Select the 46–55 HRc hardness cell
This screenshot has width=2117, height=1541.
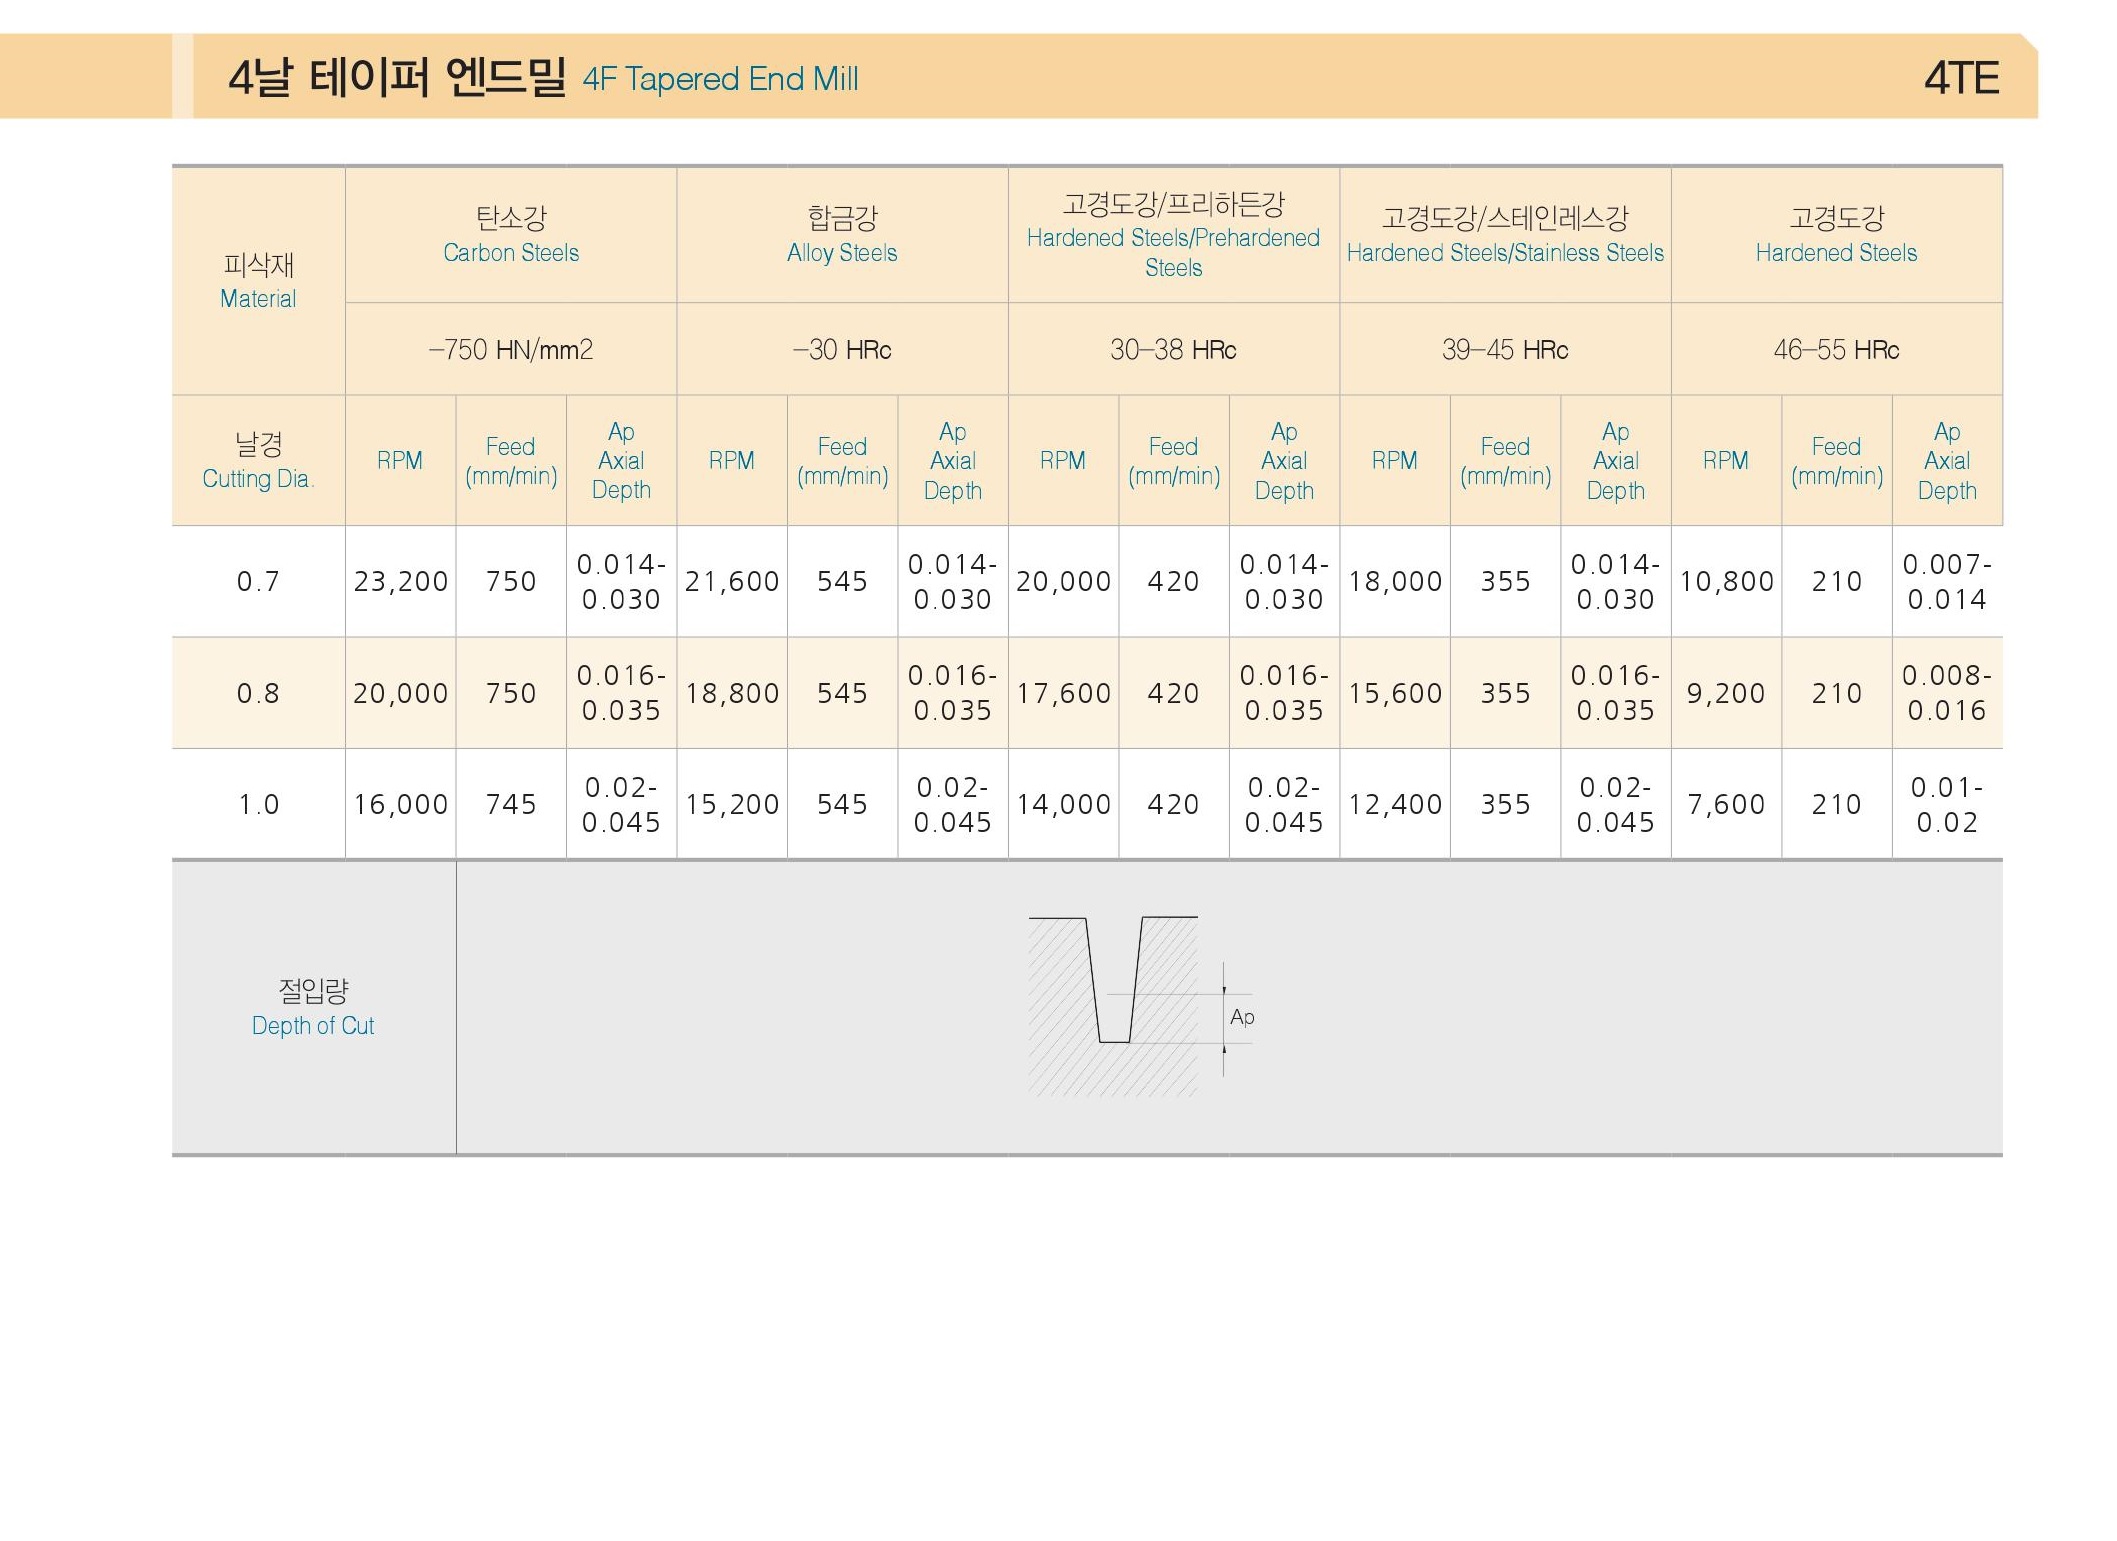[x=1836, y=349]
